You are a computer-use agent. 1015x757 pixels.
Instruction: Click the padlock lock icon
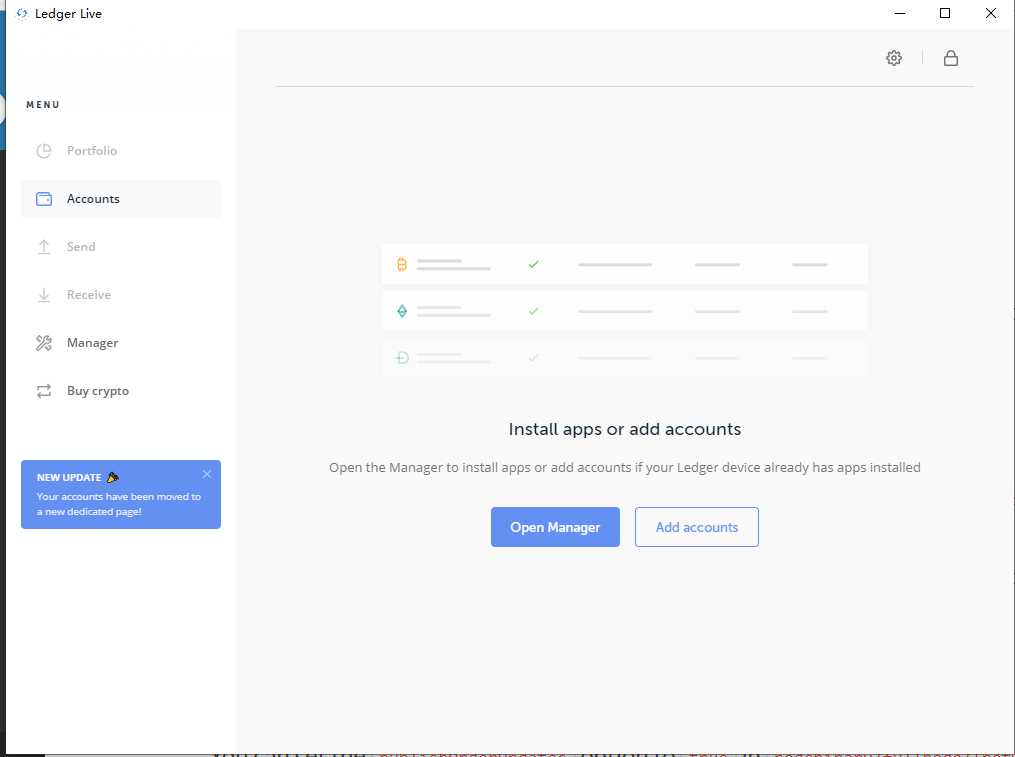click(x=951, y=58)
